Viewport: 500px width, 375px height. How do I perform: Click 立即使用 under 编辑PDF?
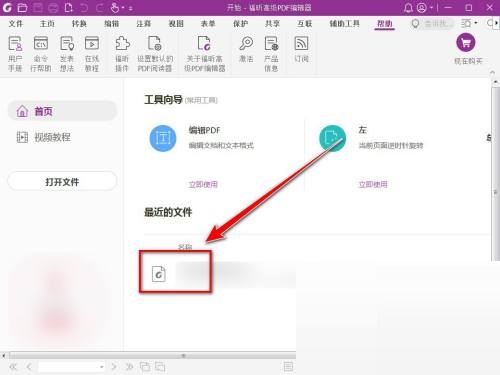203,184
